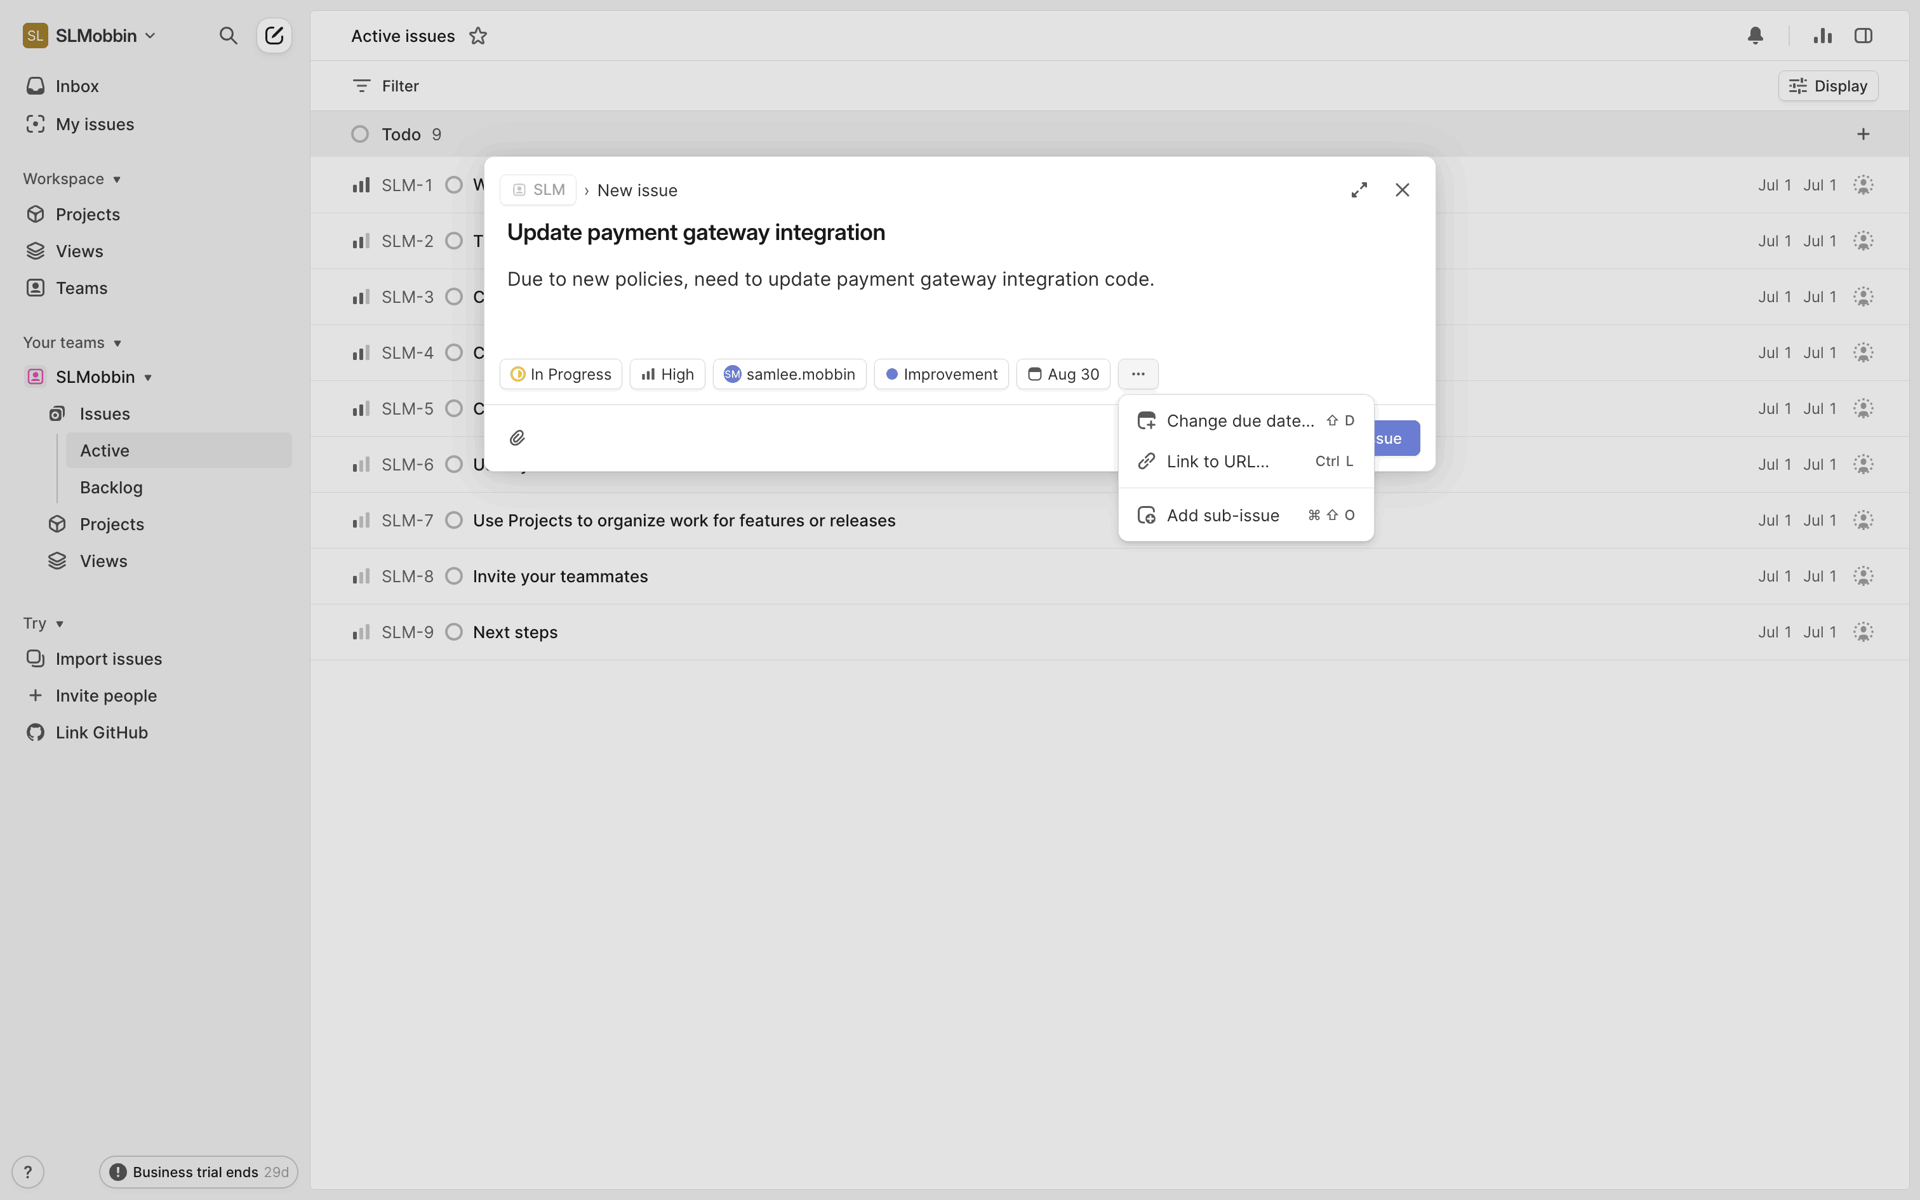
Task: Open team Projects under SLMobbin
Action: [112, 524]
